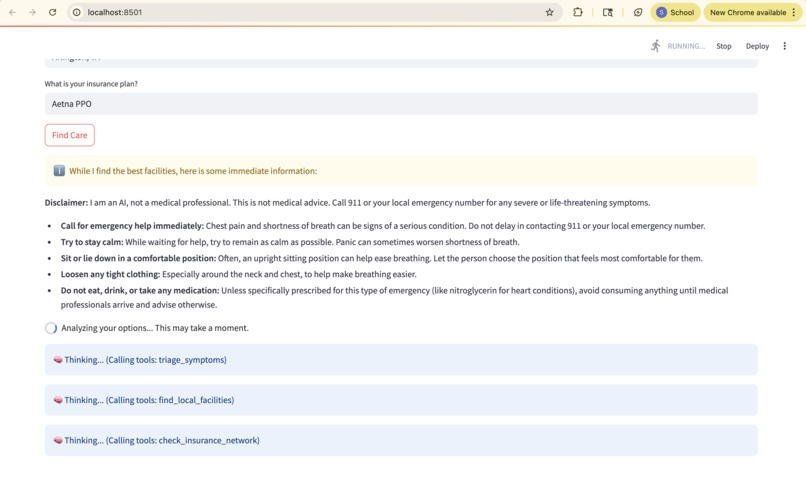Click 'Sit or lie down in a comfortable position:' bullet
Screen dimensions: 806x480
[138, 258]
